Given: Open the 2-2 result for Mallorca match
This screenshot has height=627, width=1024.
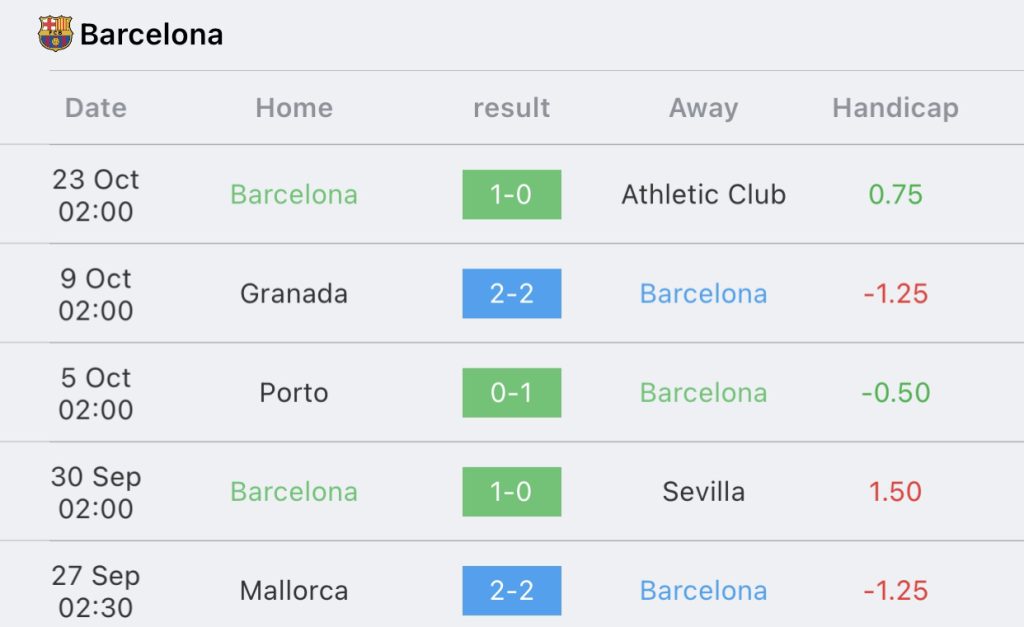Looking at the screenshot, I should tap(511, 590).
